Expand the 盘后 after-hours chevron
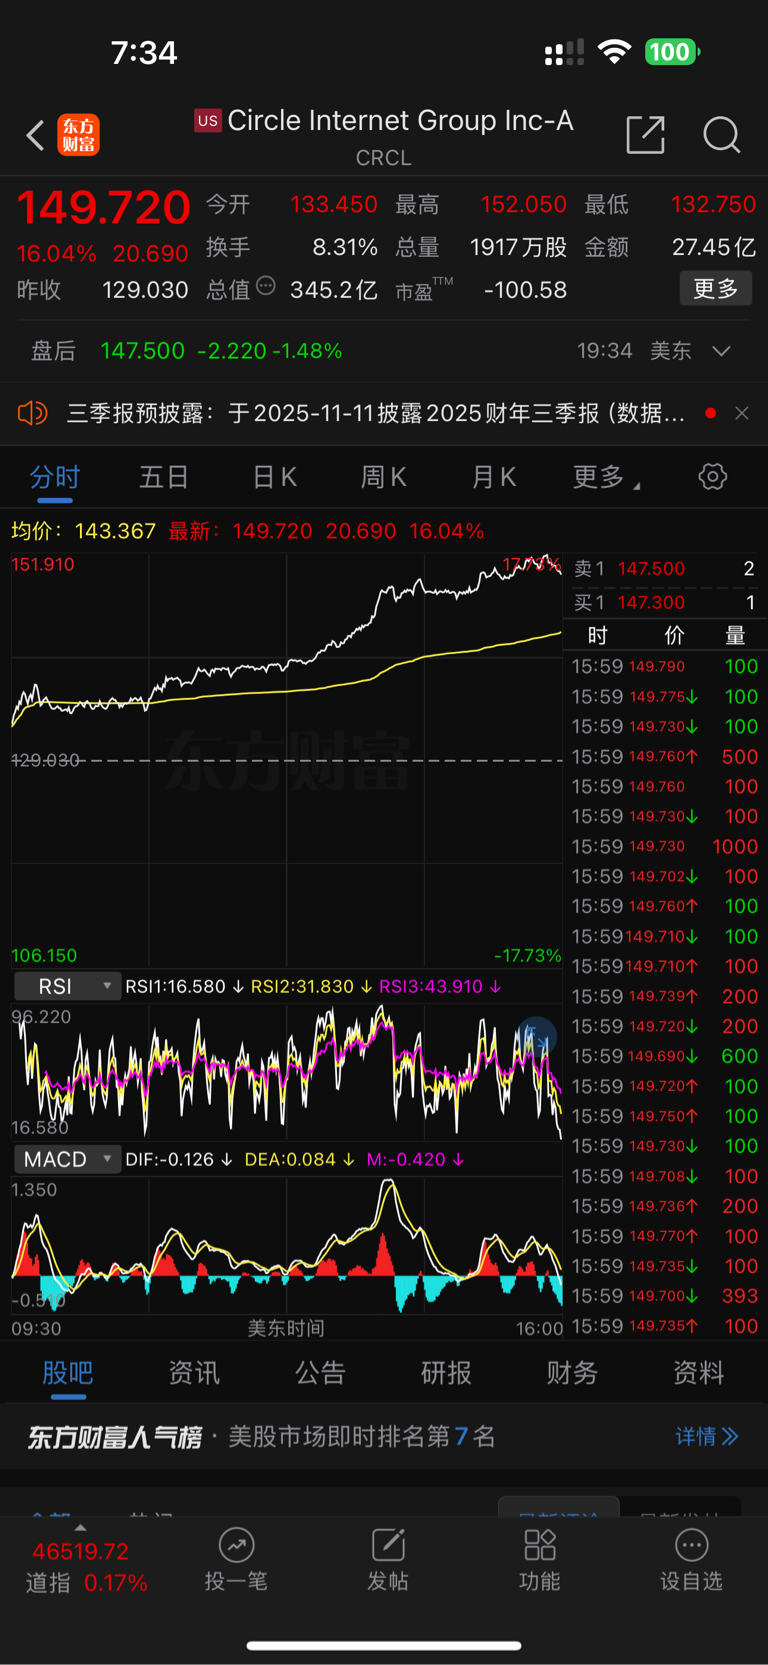Screen dimensions: 768x1665 click(721, 351)
